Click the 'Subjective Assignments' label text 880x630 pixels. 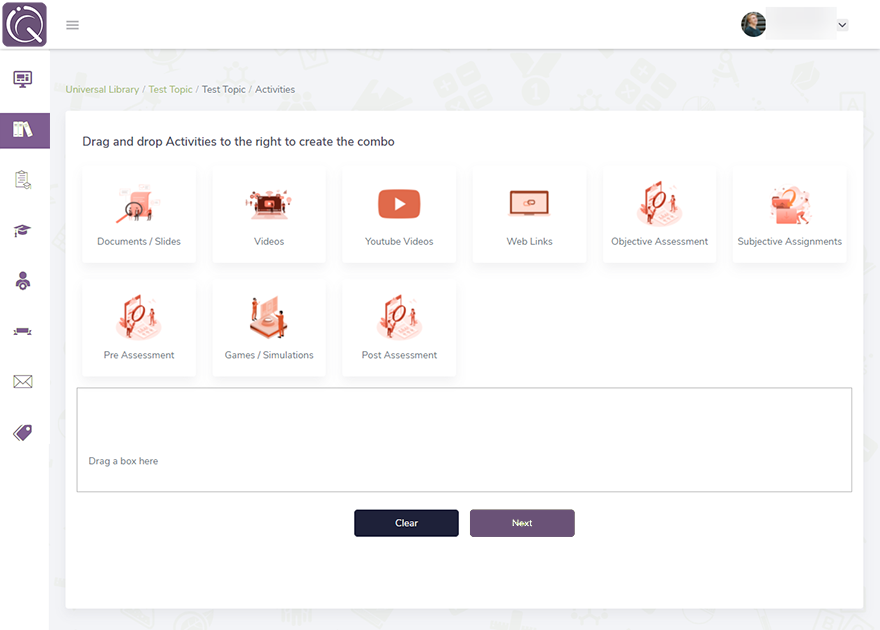pyautogui.click(x=790, y=241)
